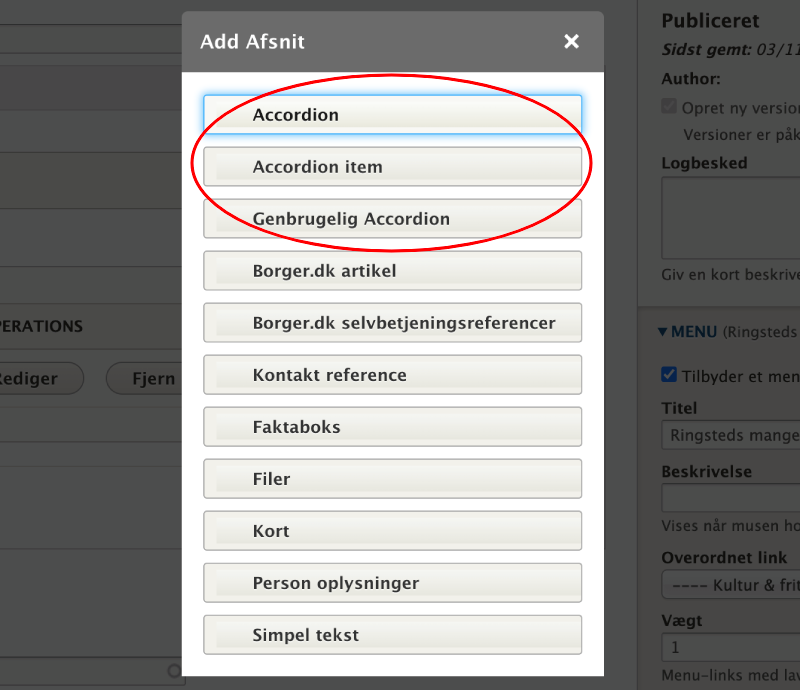Select Borger.dk selvbetjeningsreferencer option
The image size is (800, 690).
(x=392, y=323)
